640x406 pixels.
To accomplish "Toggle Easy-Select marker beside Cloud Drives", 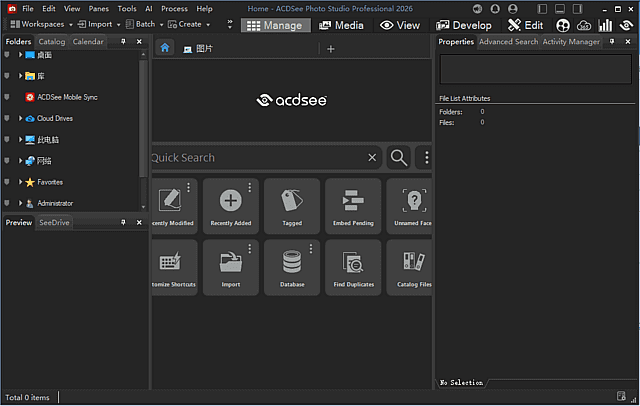I will point(7,118).
